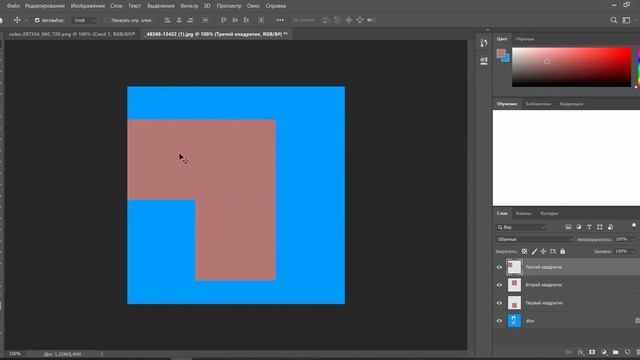Viewport: 640px width, 360px height.
Task: Hide the Третий квадратик layer
Action: click(499, 267)
